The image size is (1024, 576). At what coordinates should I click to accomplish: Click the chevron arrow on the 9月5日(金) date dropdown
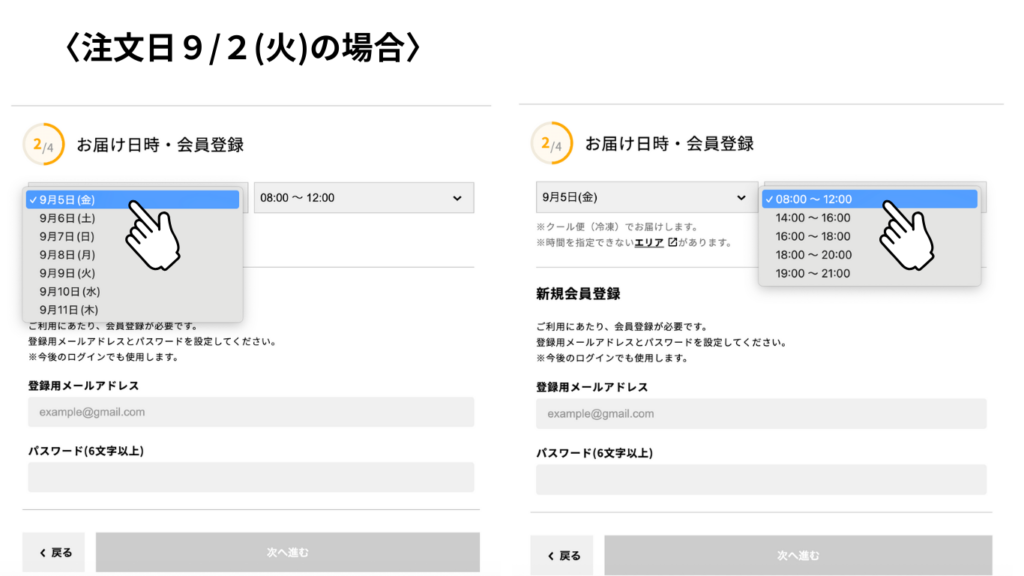pos(741,197)
